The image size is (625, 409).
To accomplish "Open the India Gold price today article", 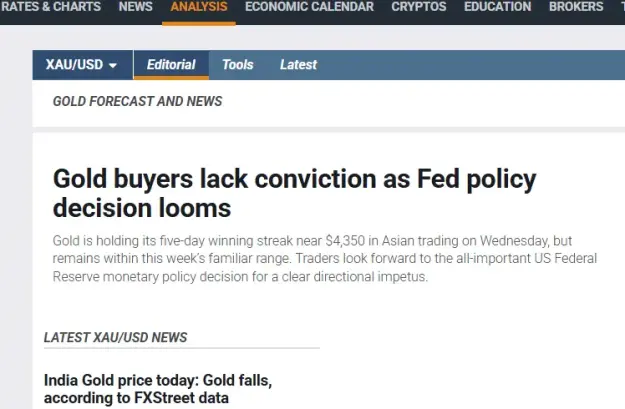I will point(158,389).
